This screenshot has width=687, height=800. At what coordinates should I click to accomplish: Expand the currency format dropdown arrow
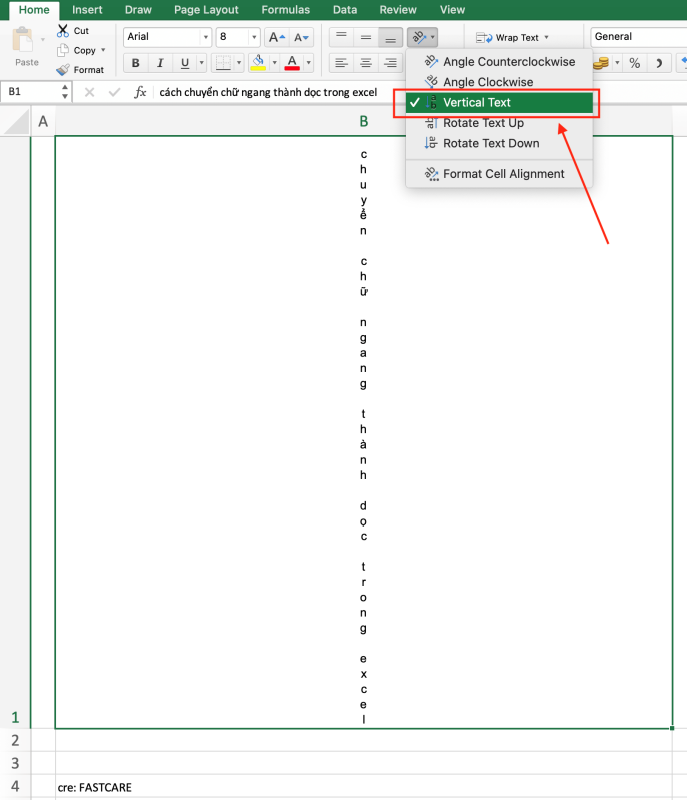[x=617, y=63]
